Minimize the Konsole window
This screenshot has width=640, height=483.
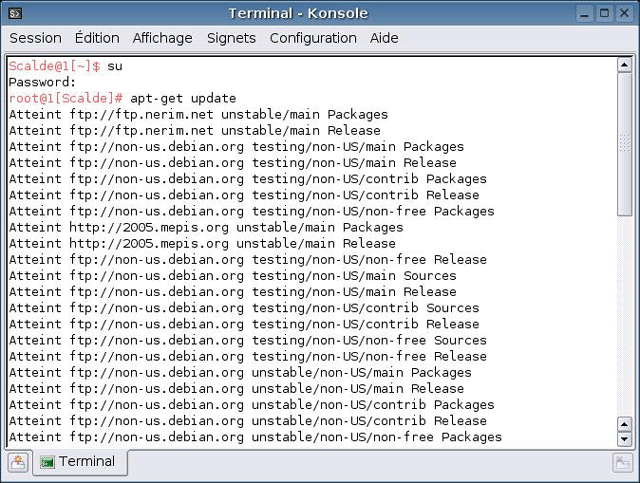tap(585, 13)
